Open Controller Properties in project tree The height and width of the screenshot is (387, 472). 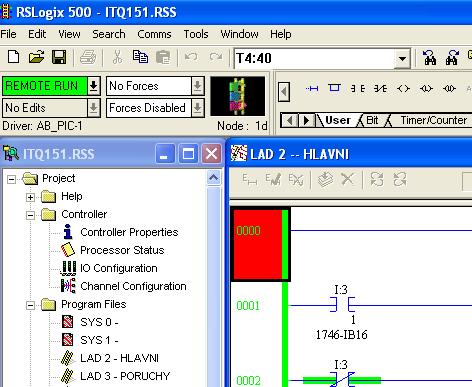tap(129, 232)
